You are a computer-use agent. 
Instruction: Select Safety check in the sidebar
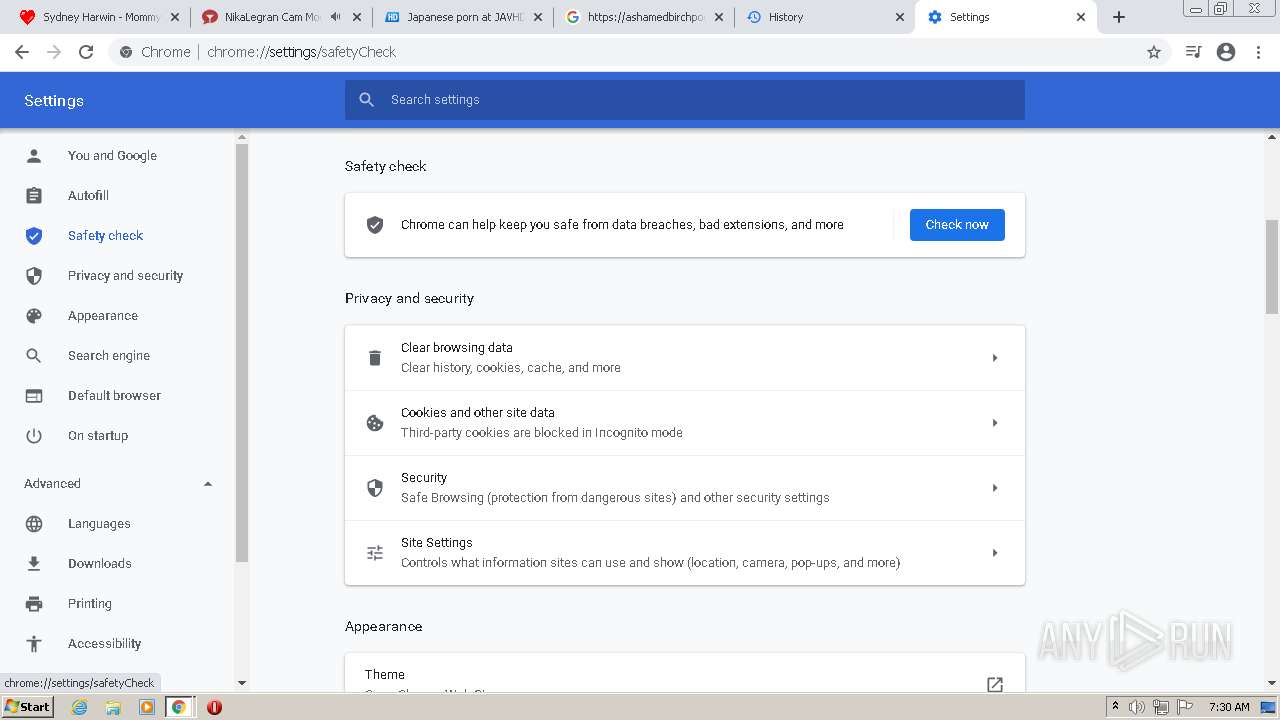(x=105, y=236)
